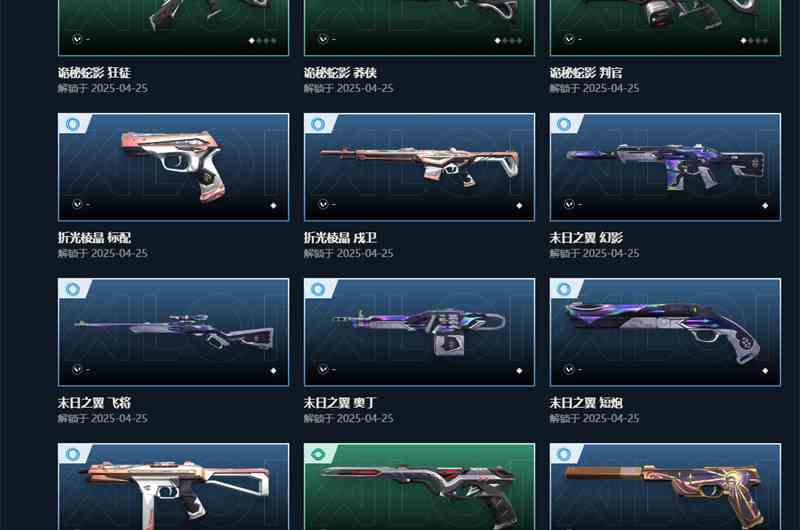Click the tier badge on 末日之翼 飞将 card
Viewport: 800px width, 530px height.
point(72,289)
